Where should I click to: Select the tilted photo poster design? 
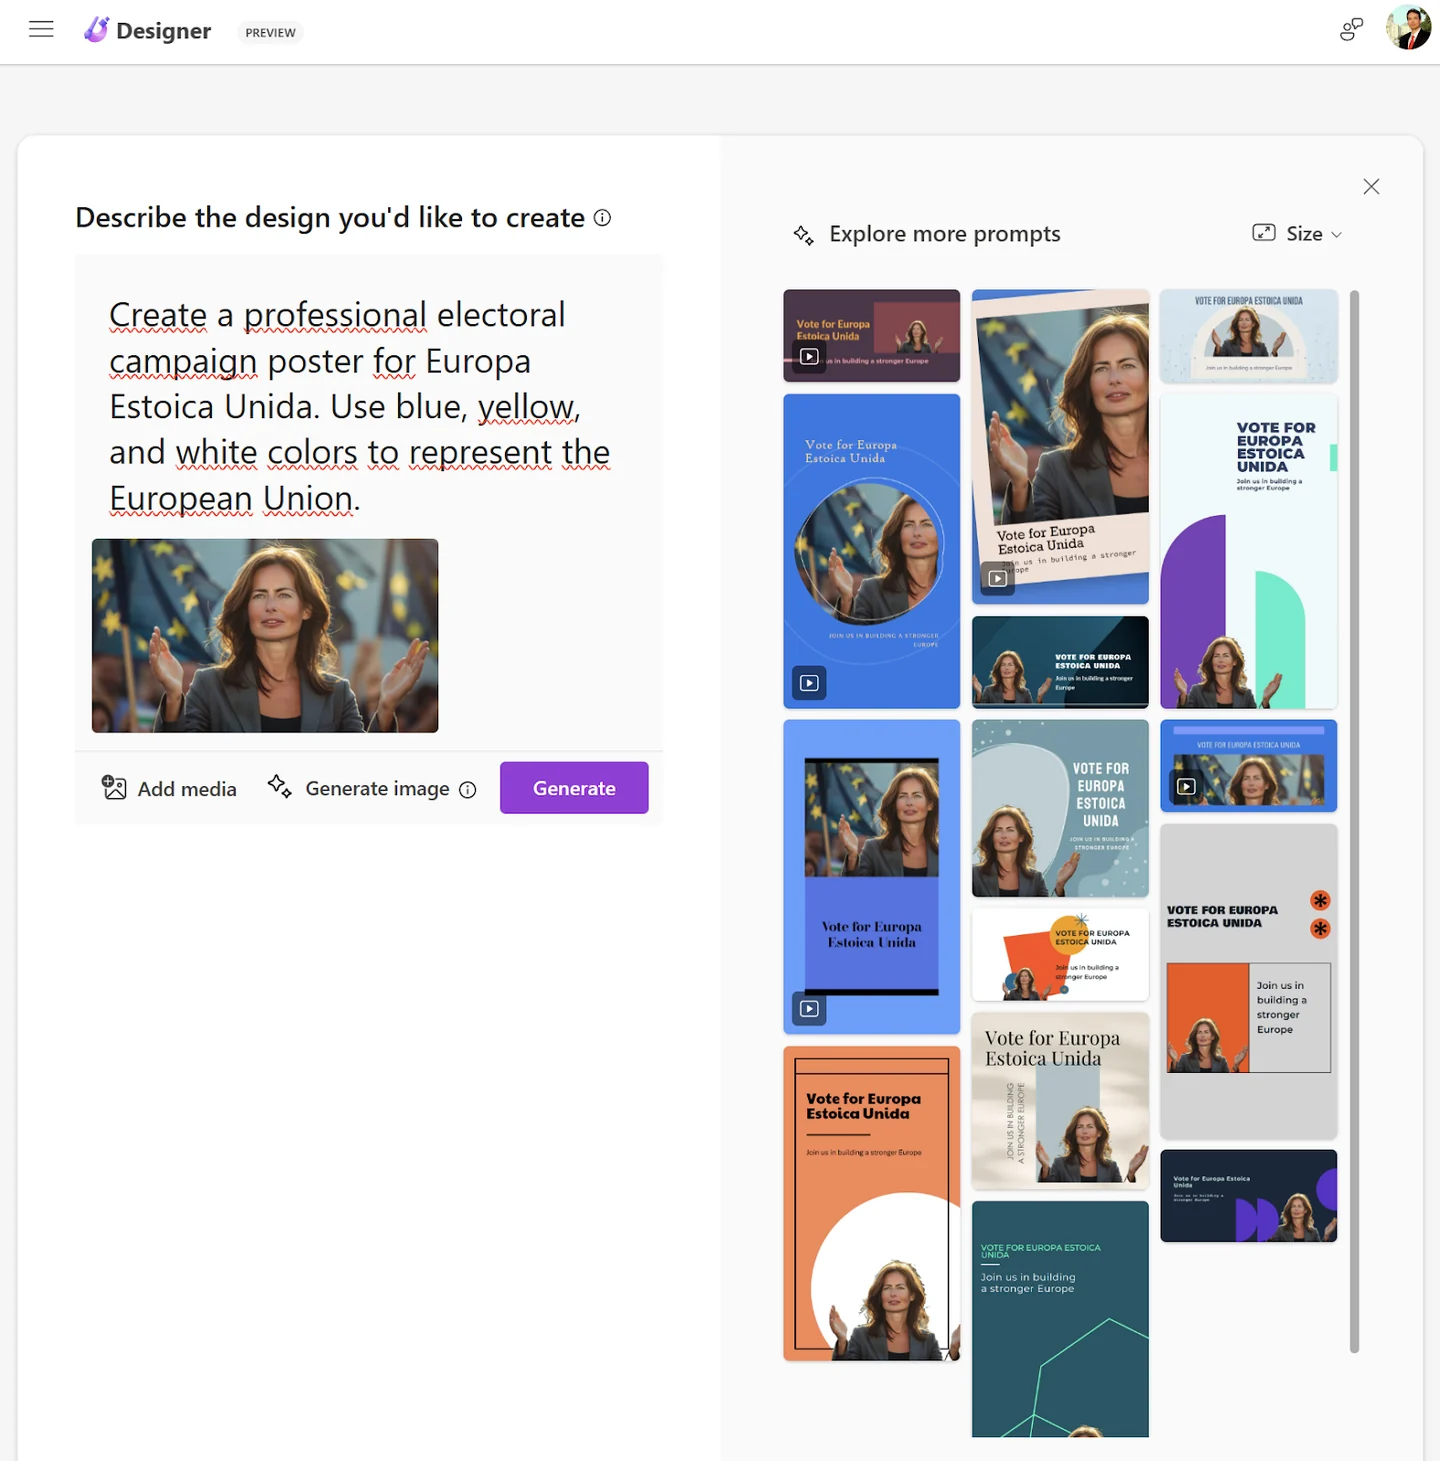point(1060,447)
